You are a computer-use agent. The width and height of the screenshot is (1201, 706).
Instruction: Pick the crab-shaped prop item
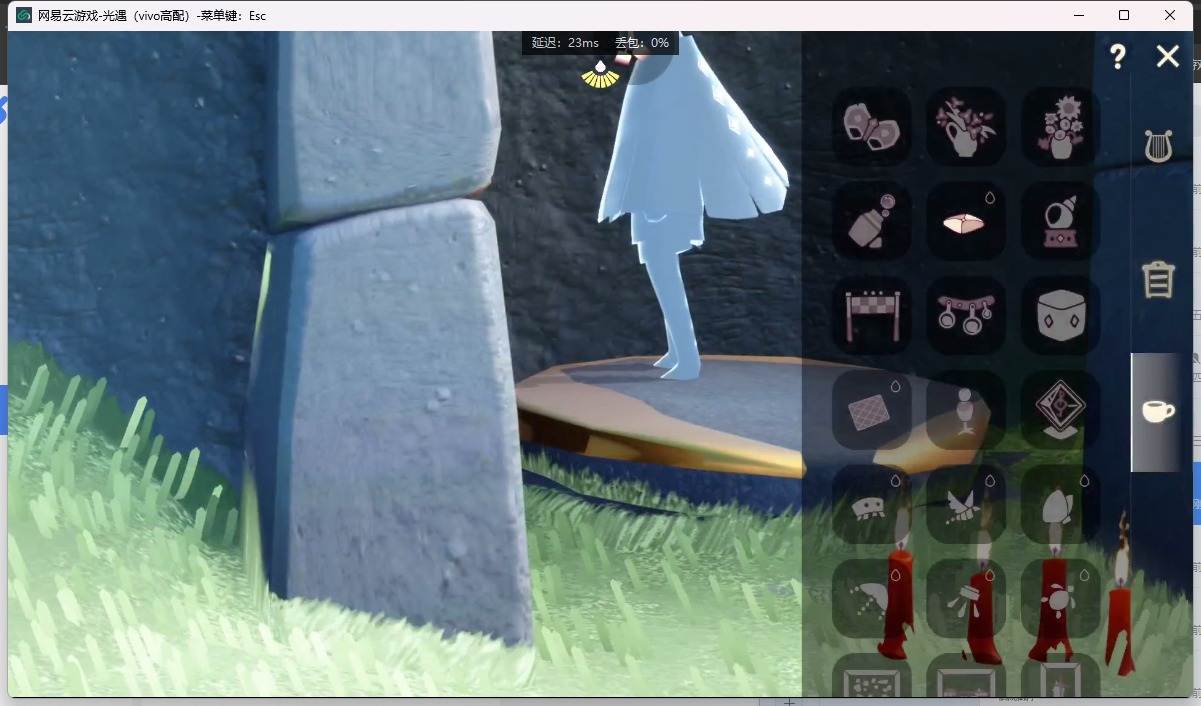(871, 504)
